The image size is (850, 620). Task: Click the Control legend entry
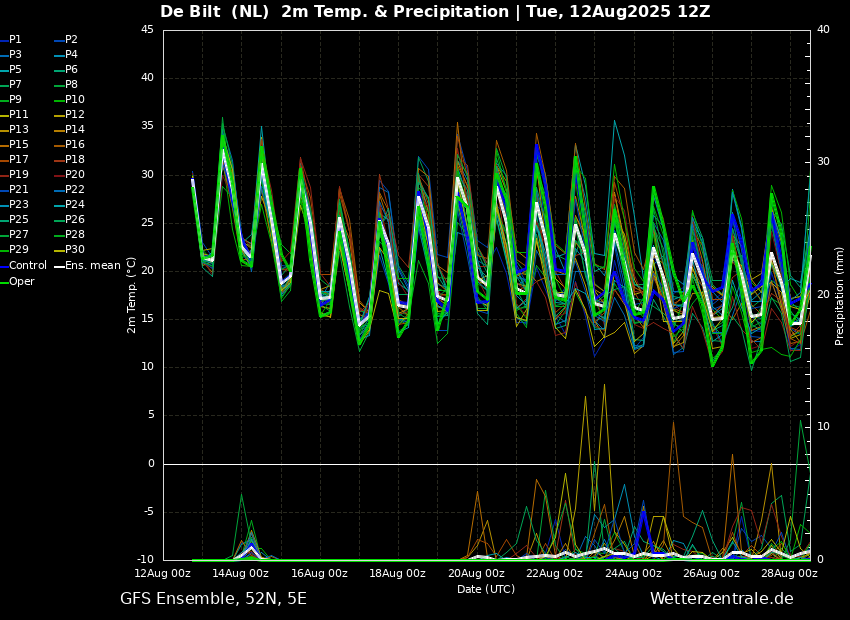[28, 266]
